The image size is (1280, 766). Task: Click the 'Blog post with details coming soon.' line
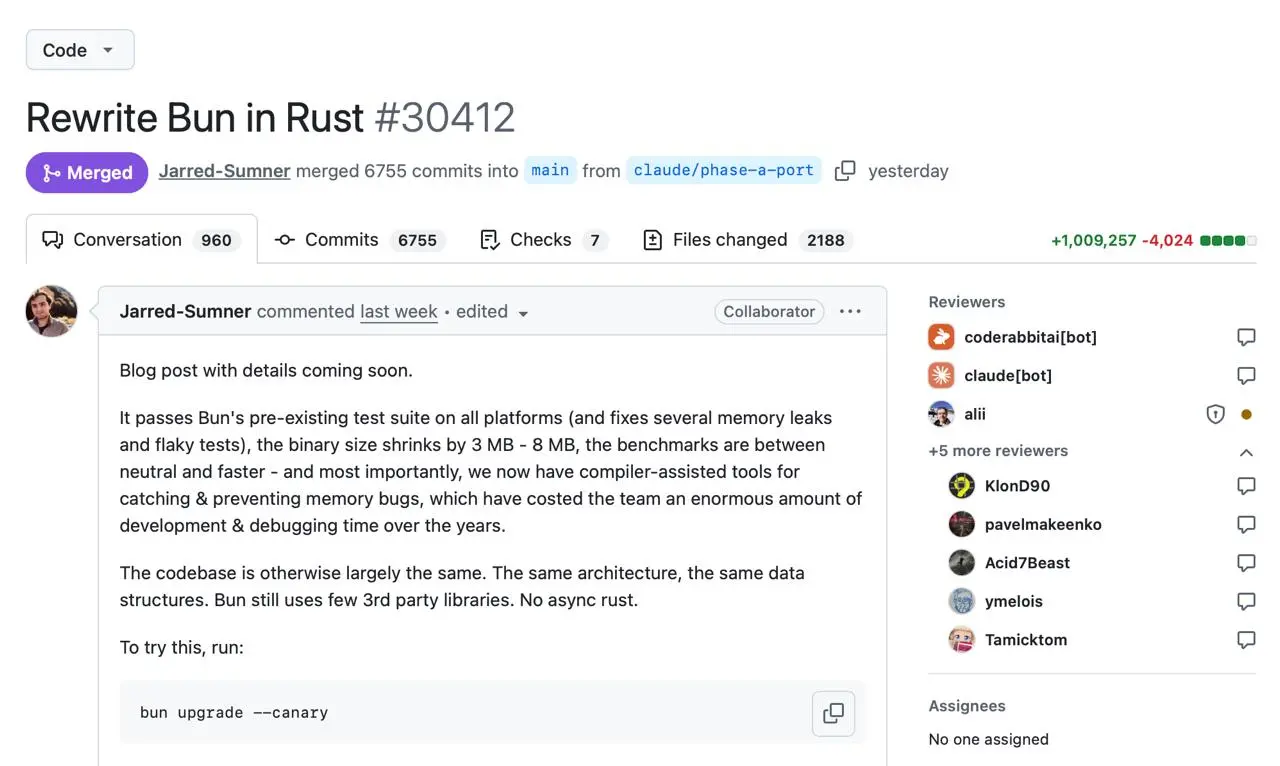pos(266,371)
